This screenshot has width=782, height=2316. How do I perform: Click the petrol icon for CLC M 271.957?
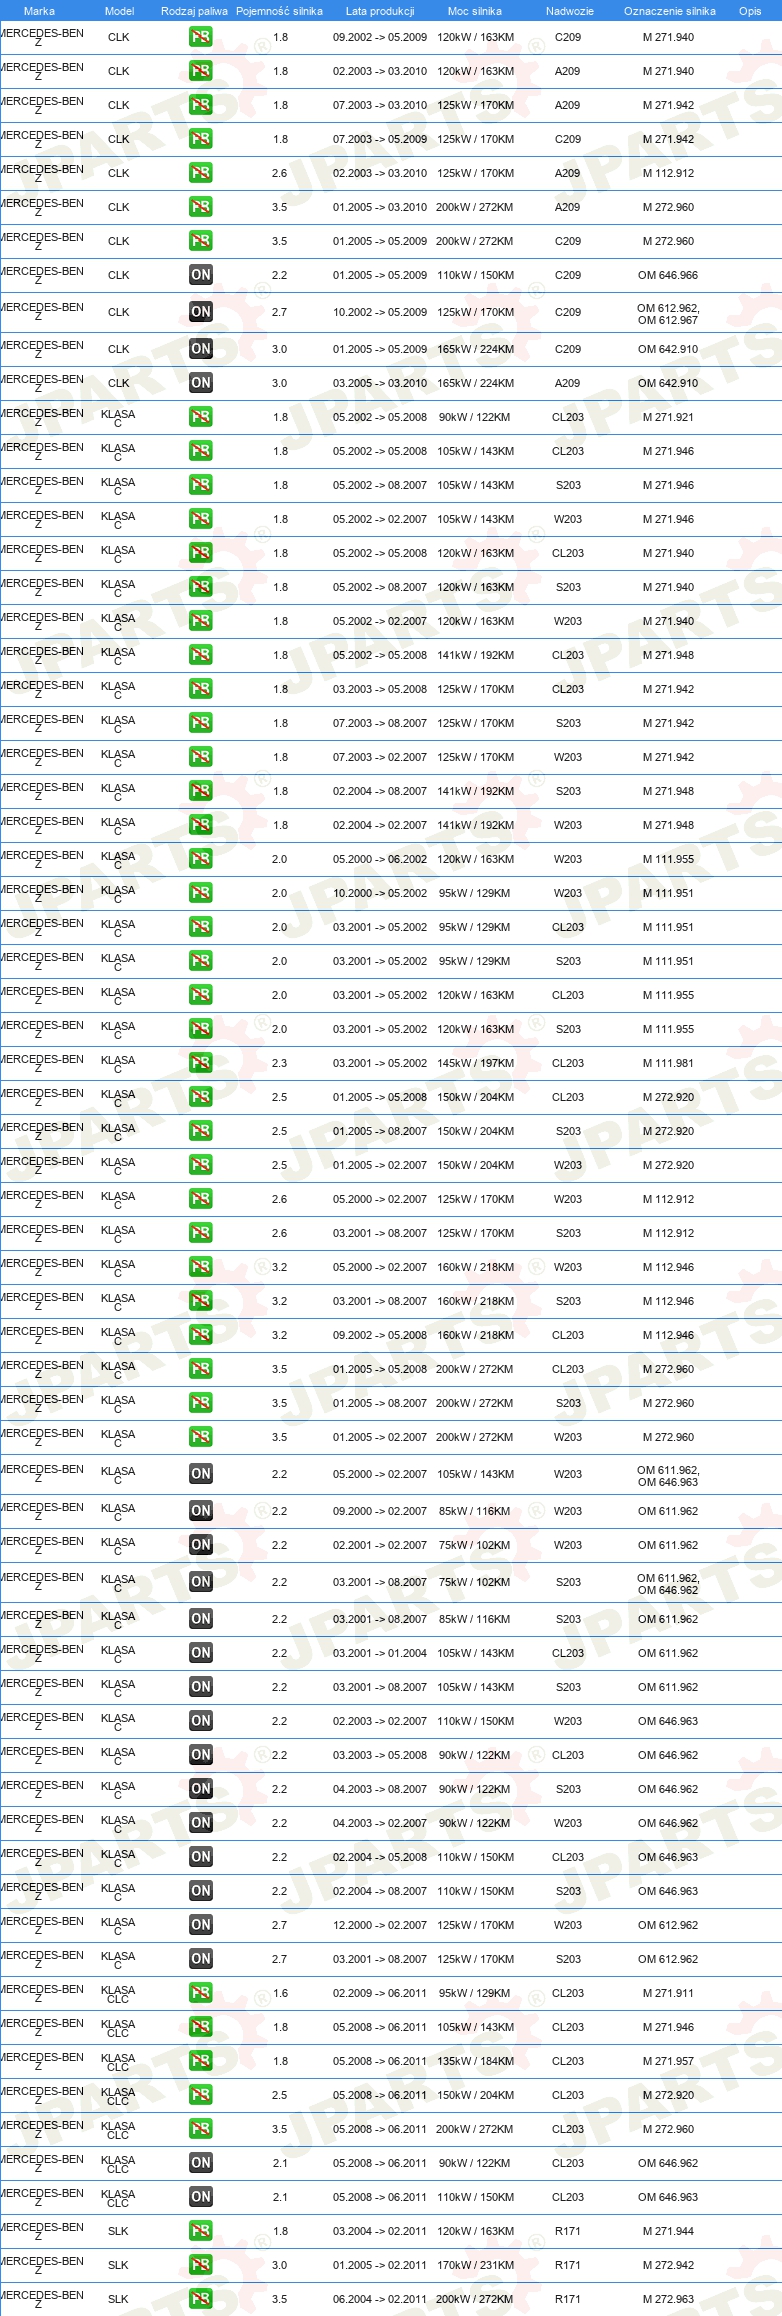click(x=201, y=2061)
